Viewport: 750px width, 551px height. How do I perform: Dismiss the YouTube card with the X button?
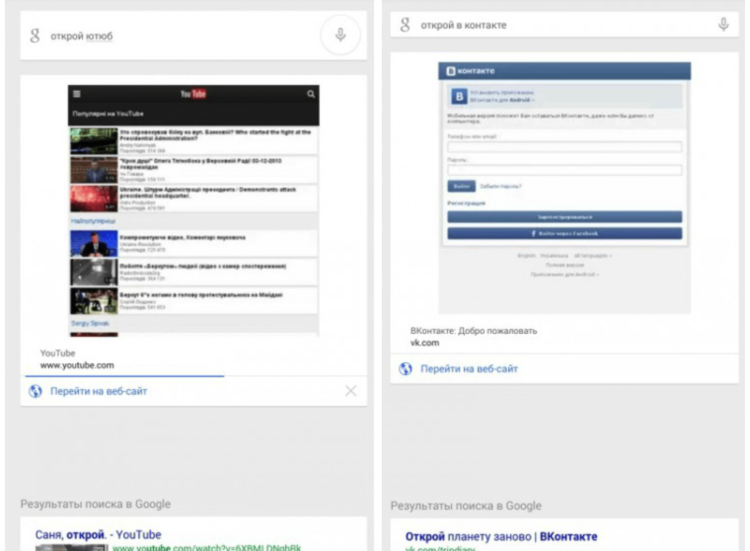350,391
